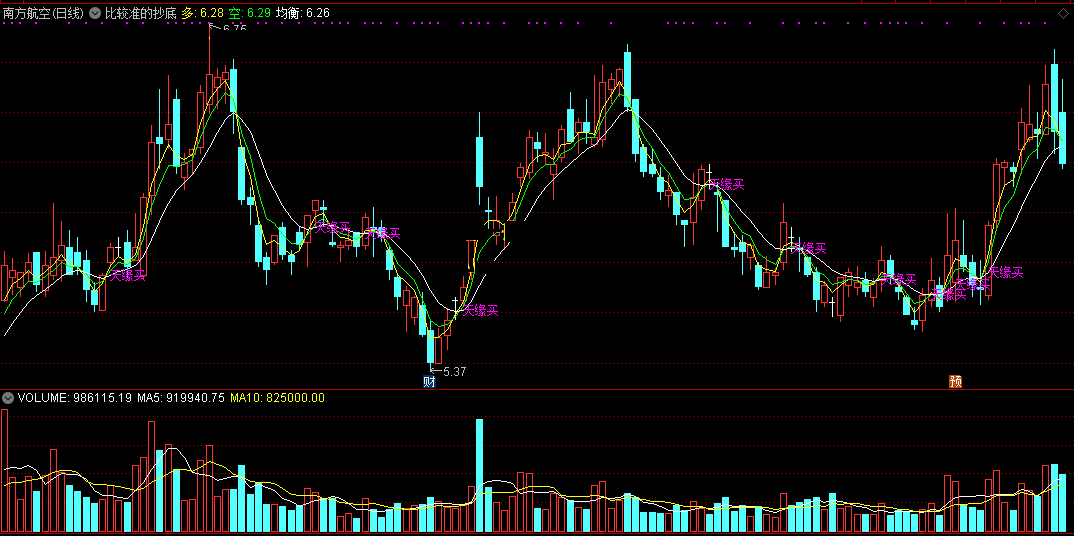Image resolution: width=1074 pixels, height=536 pixels.
Task: Click the leftmost 天缘买 buy signal
Action: pyautogui.click(x=129, y=275)
